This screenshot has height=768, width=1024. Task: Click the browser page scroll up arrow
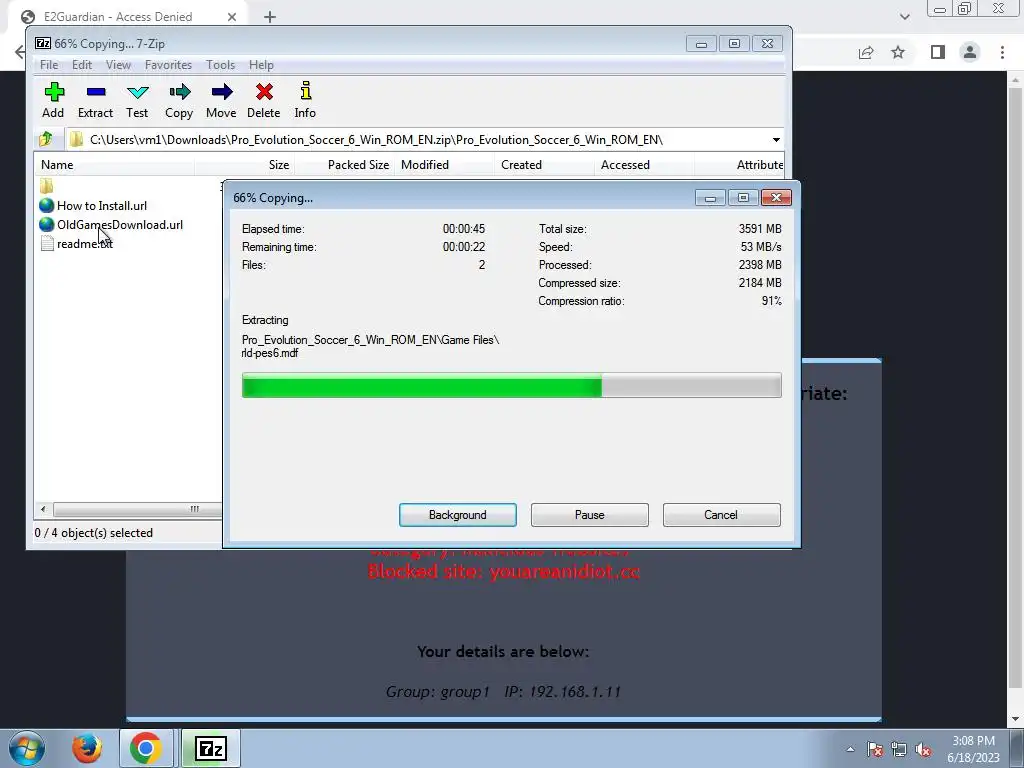click(x=1016, y=79)
